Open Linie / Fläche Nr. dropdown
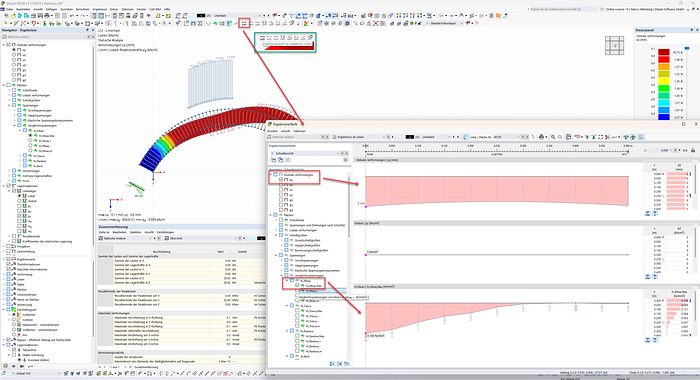 click(518, 137)
